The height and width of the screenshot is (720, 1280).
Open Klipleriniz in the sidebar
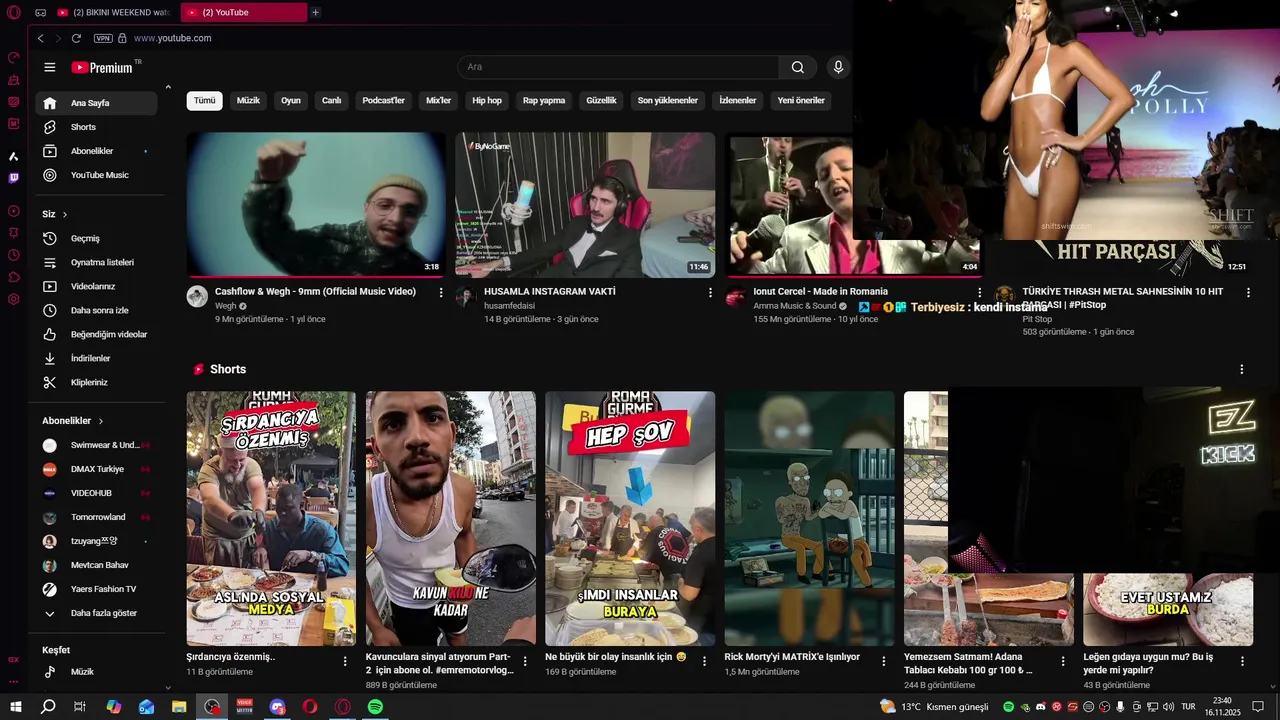pos(96,383)
